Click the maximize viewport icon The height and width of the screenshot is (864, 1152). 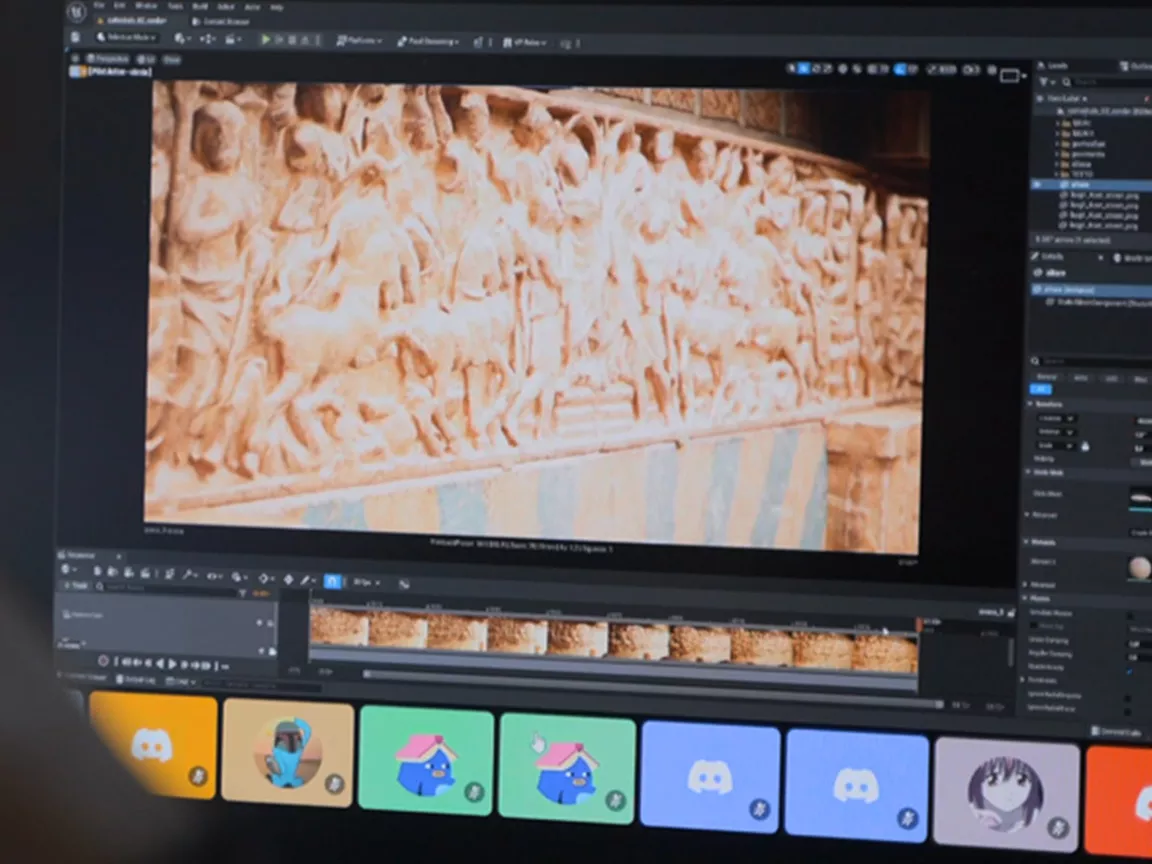coord(1010,75)
